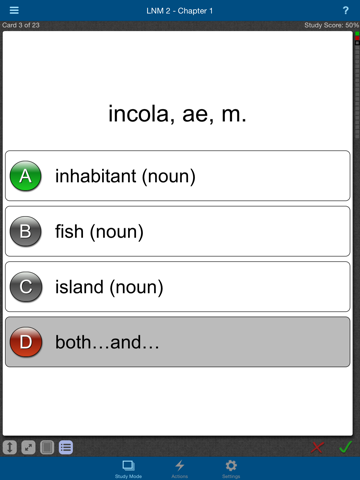The height and width of the screenshot is (480, 360).
Task: Open the hamburger menu icon
Action: 14,10
